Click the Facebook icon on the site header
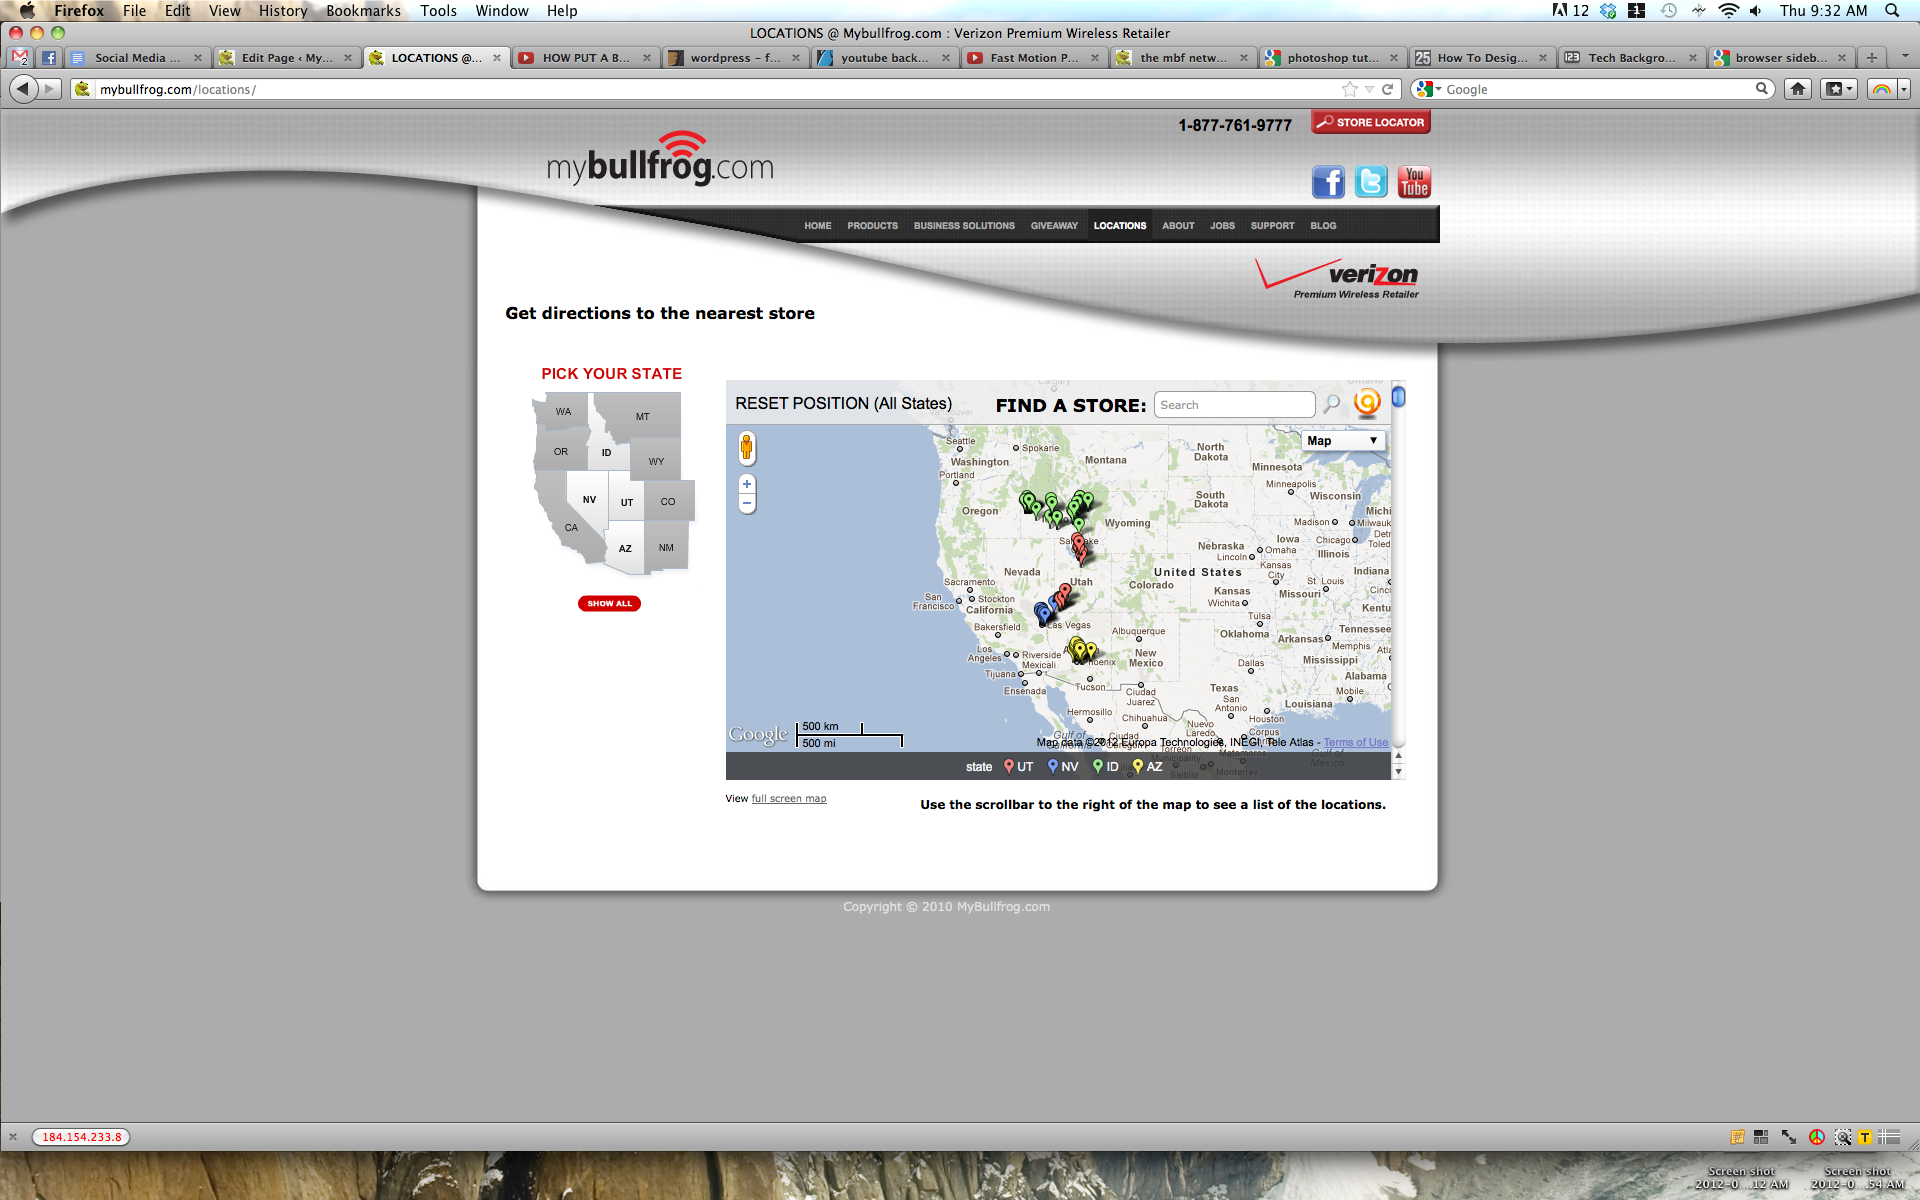Viewport: 1920px width, 1200px height. [x=1328, y=182]
